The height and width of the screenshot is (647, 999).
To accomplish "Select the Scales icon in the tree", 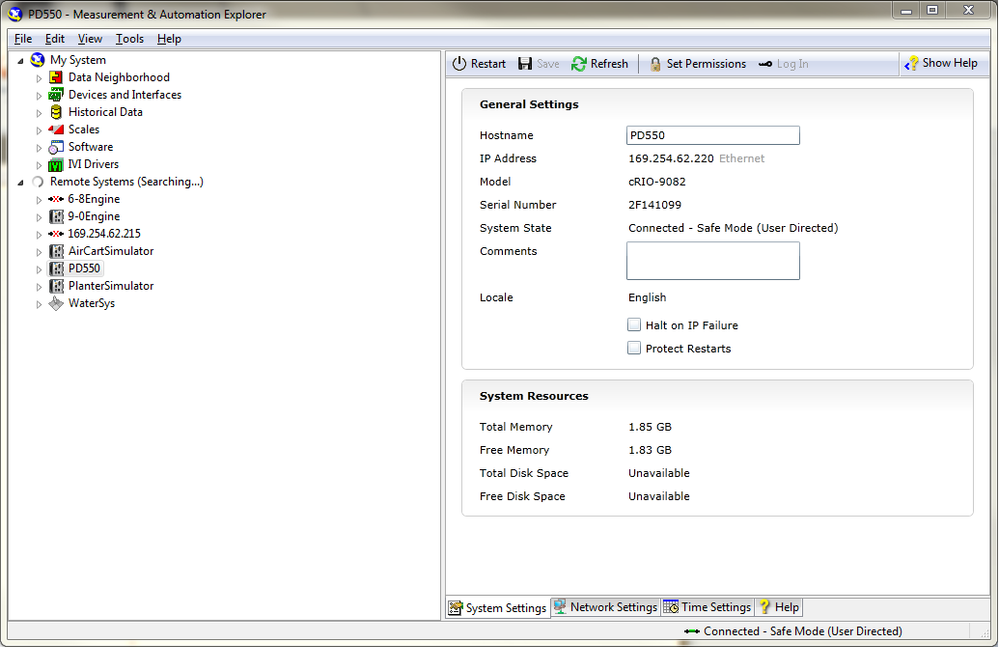I will [x=56, y=129].
